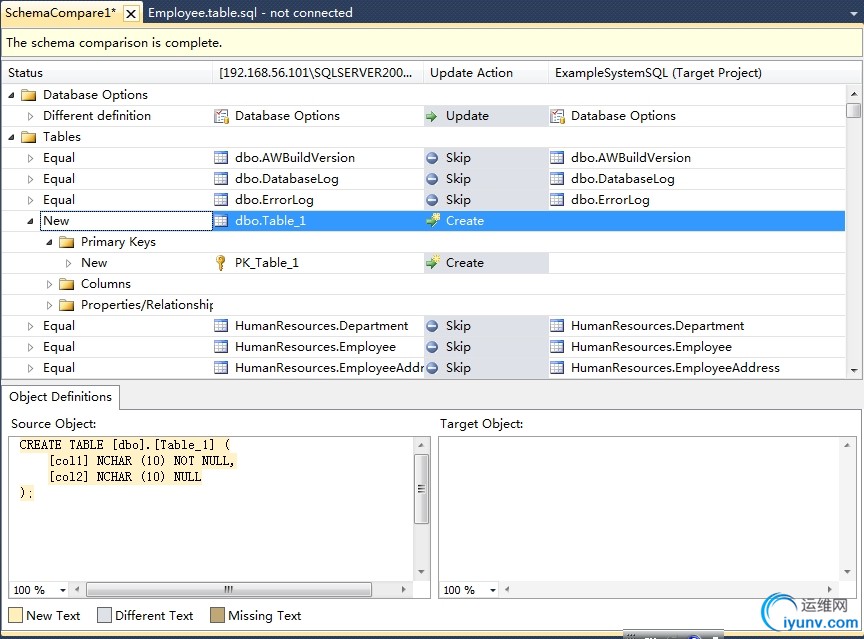
Task: Expand the Properties/Relationships folder
Action: click(x=49, y=305)
